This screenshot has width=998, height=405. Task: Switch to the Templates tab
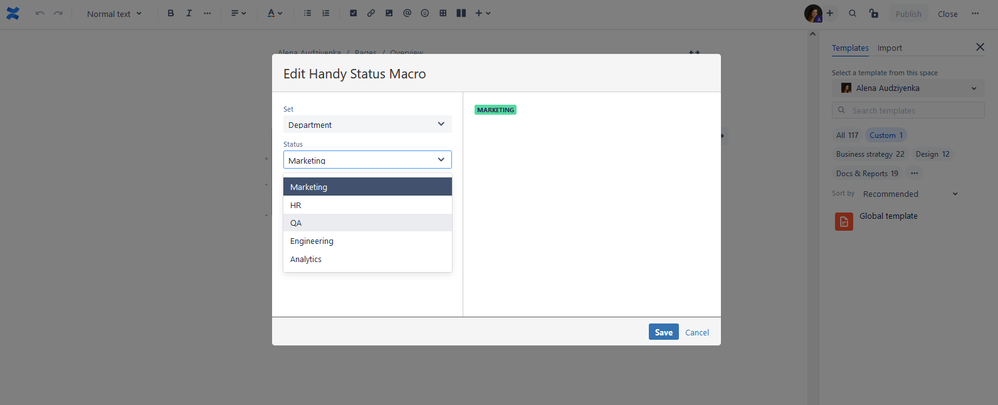coord(850,48)
